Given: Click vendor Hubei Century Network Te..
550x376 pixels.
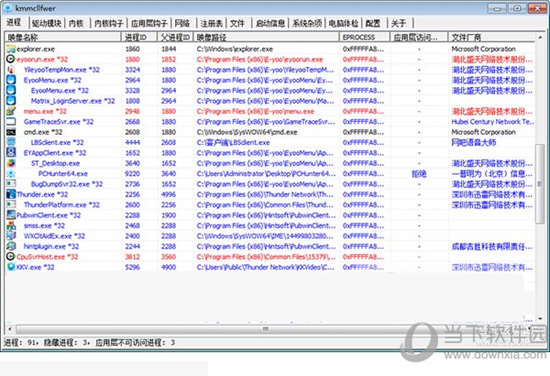Looking at the screenshot, I should [x=492, y=122].
